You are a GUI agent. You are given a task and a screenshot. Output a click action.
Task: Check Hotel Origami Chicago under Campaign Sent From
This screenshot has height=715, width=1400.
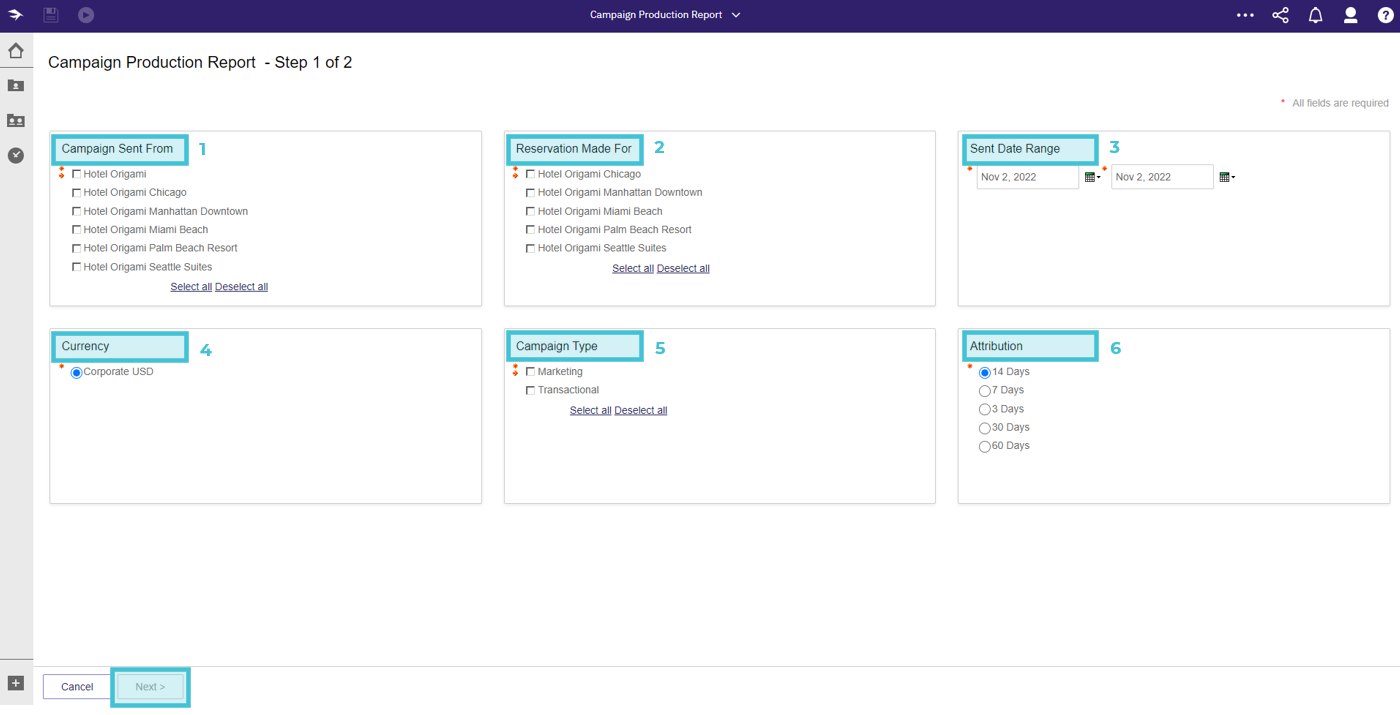pyautogui.click(x=76, y=193)
